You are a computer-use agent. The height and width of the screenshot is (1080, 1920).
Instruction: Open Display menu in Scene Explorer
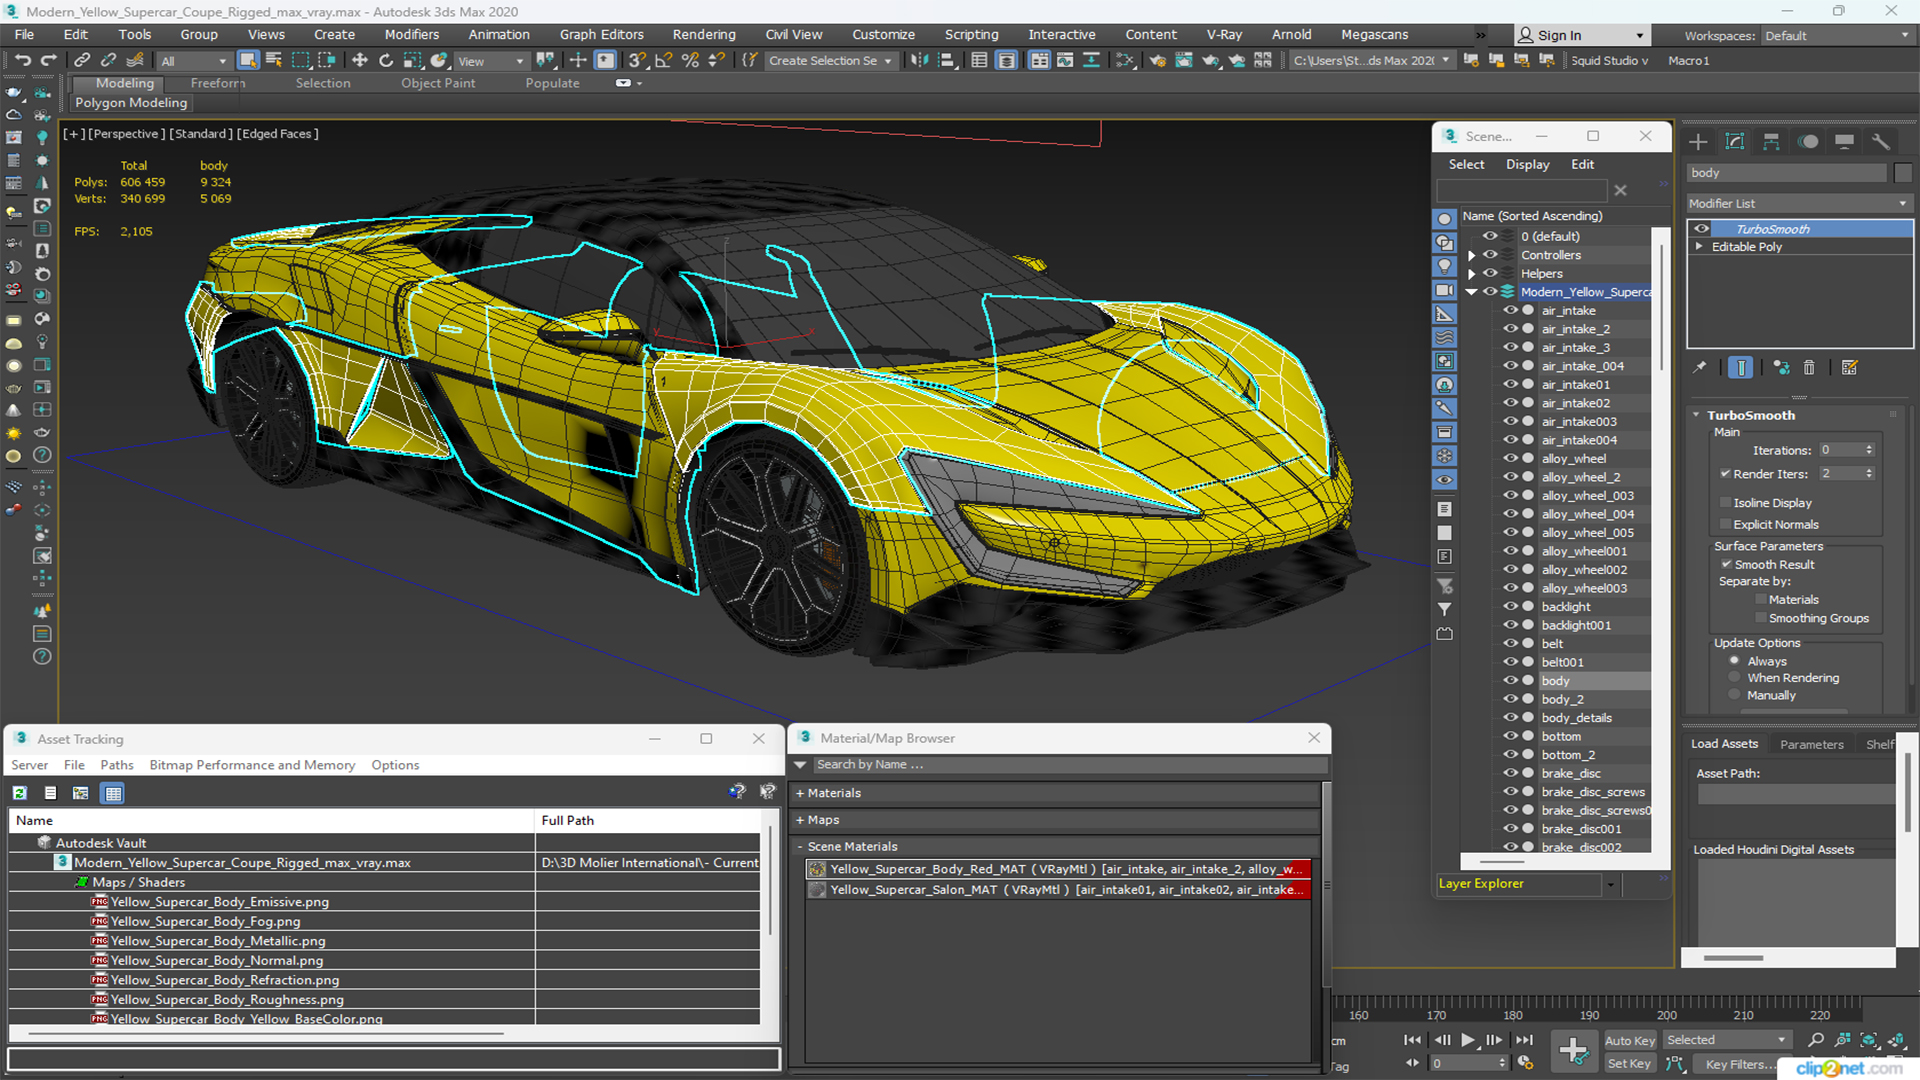coord(1528,164)
